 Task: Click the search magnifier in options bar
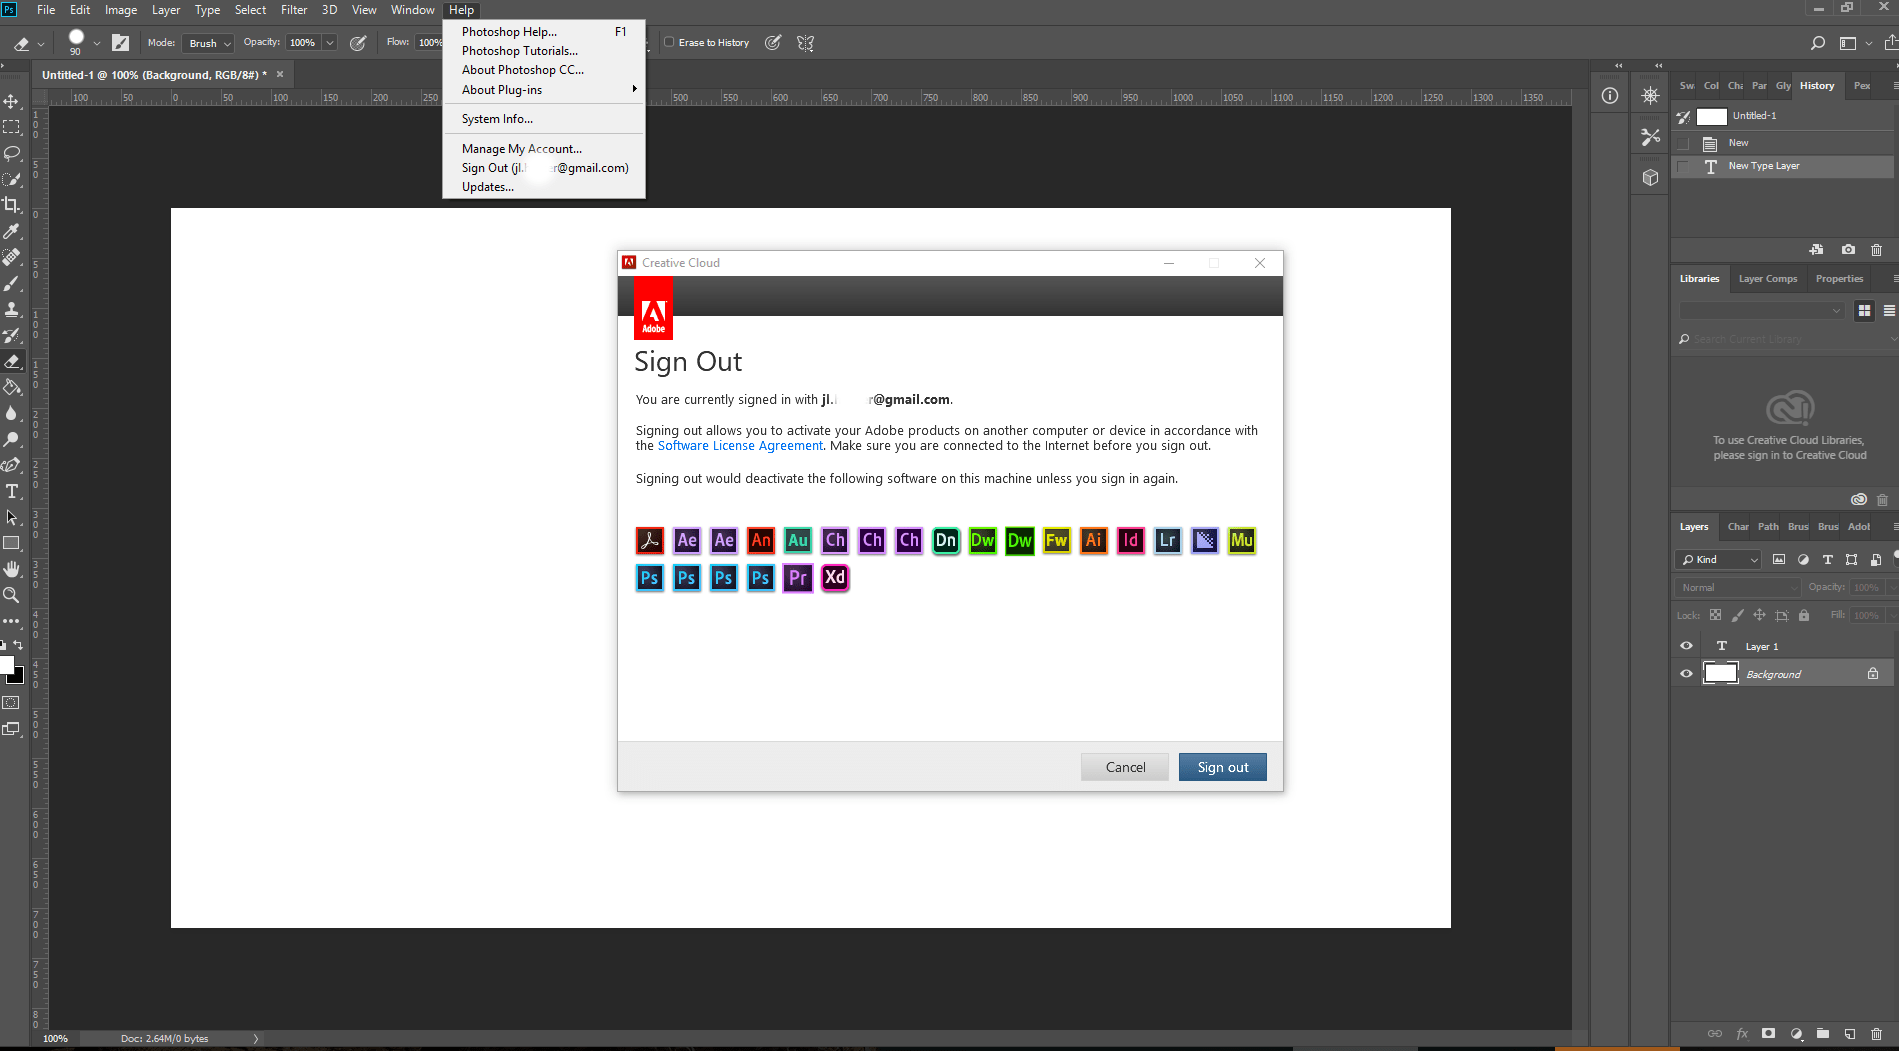tap(1818, 43)
